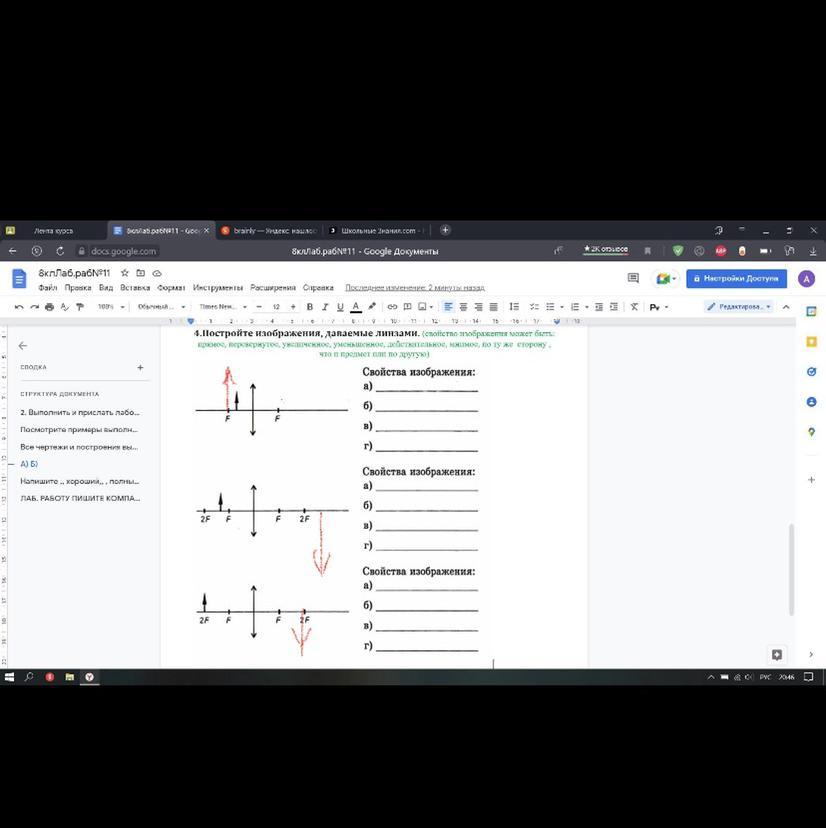Increase font size with plus button
Viewport: 826px width, 828px height.
293,307
